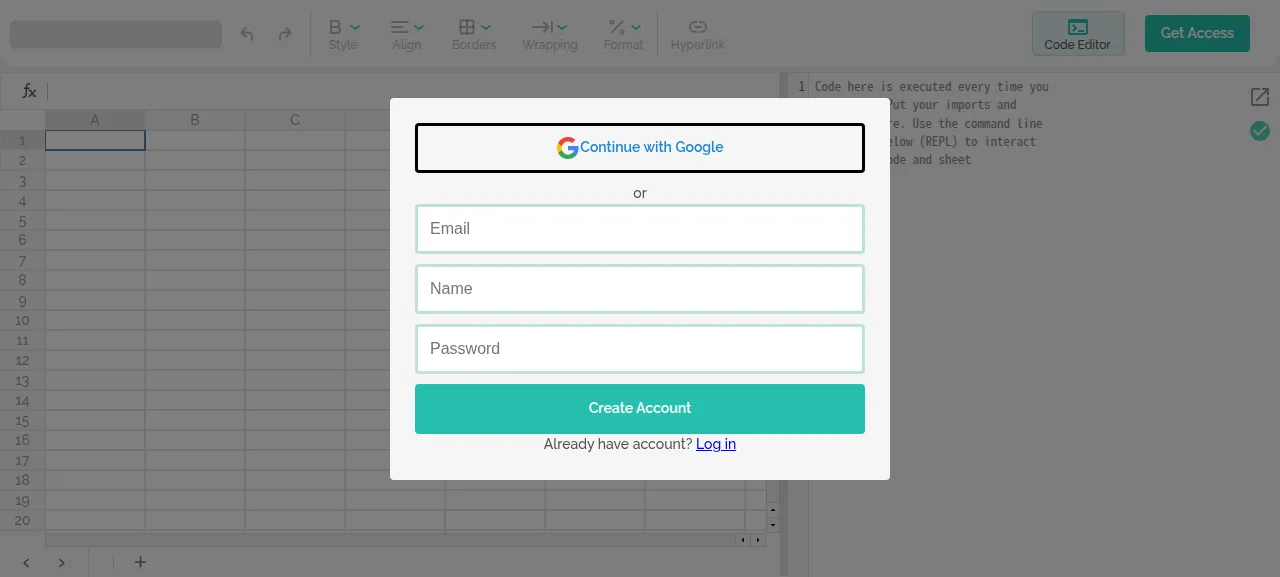
Task: Click into the Password field
Action: (640, 349)
